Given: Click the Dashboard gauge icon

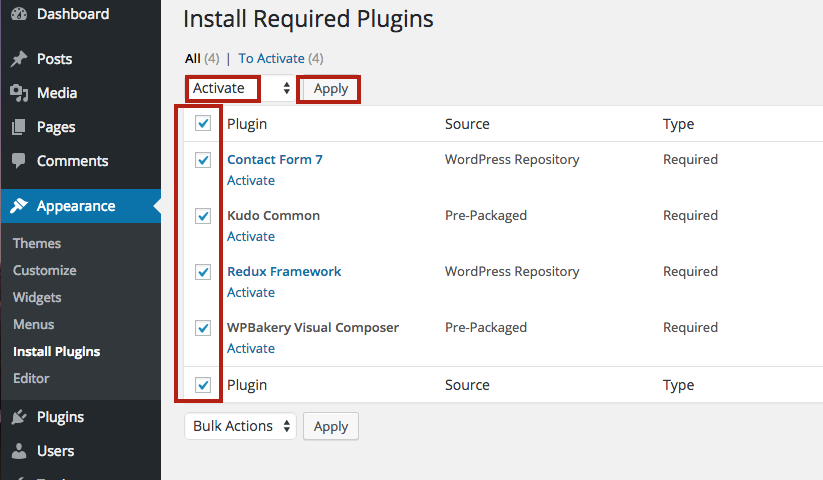Looking at the screenshot, I should (x=19, y=14).
